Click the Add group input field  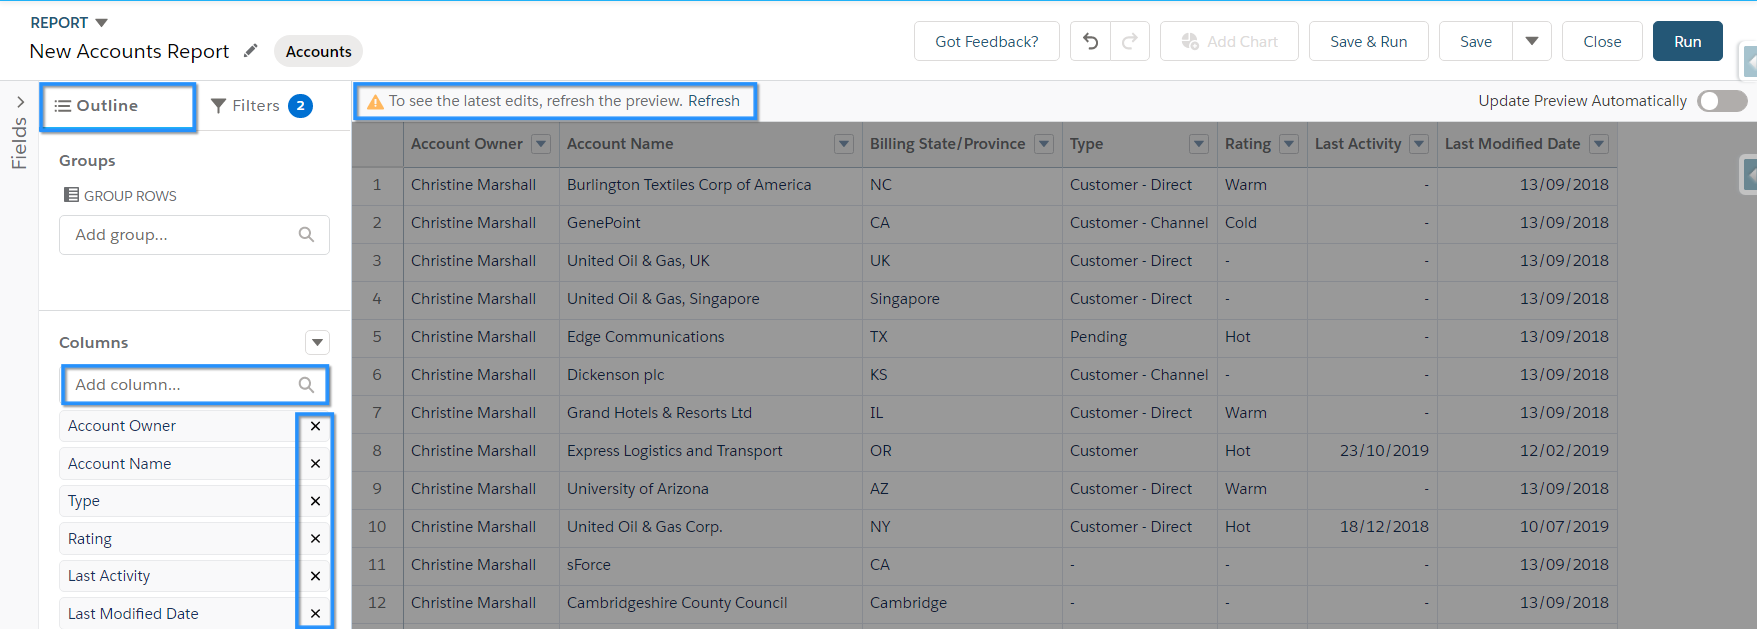point(194,235)
